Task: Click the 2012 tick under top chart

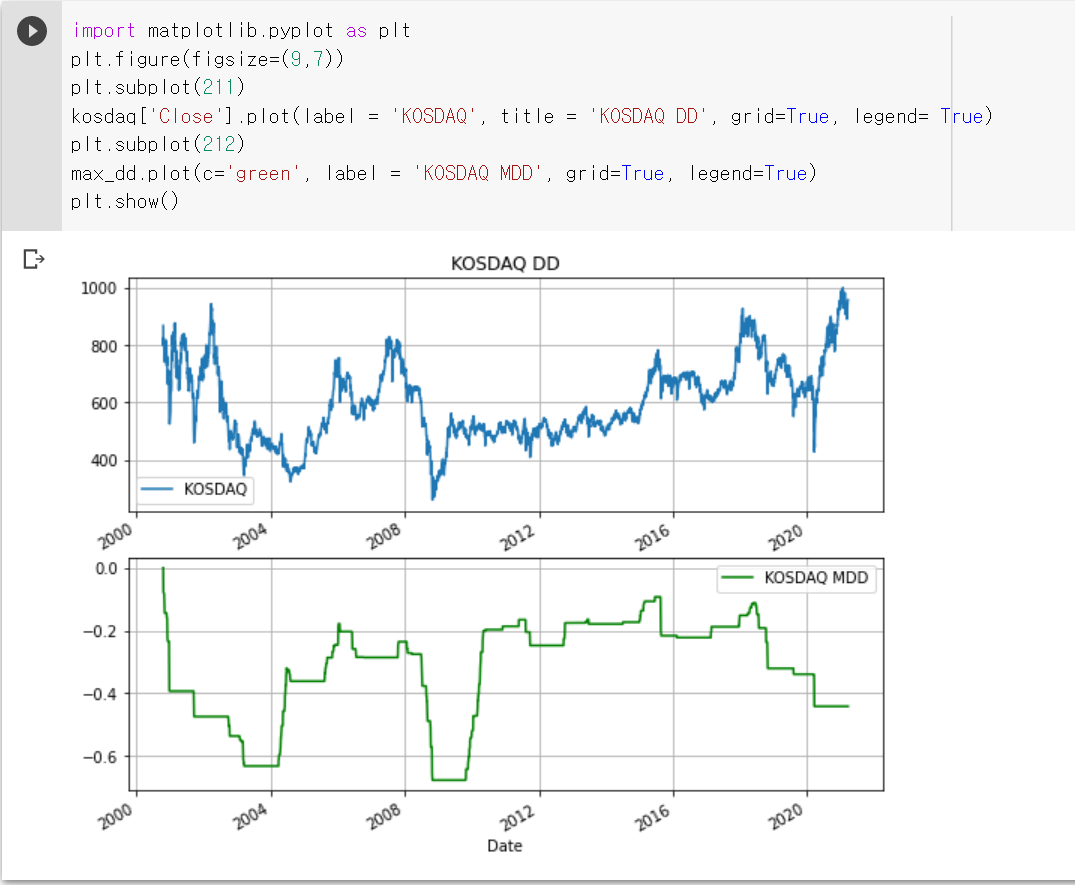Action: 517,538
